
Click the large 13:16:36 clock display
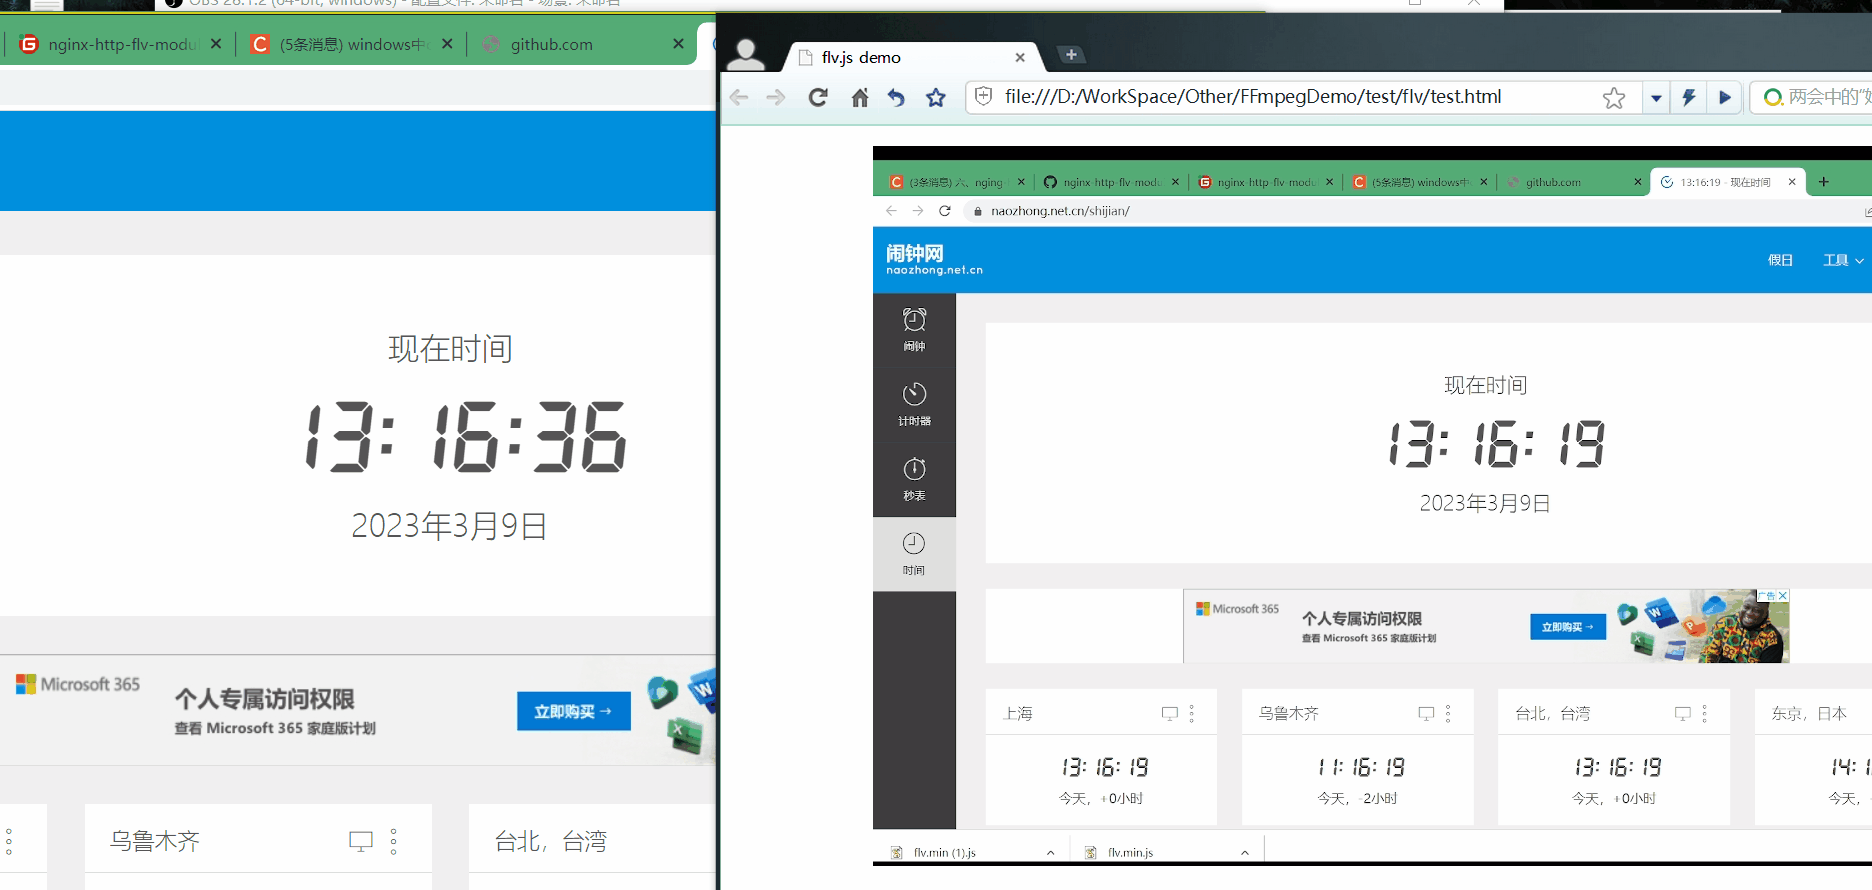coord(466,437)
